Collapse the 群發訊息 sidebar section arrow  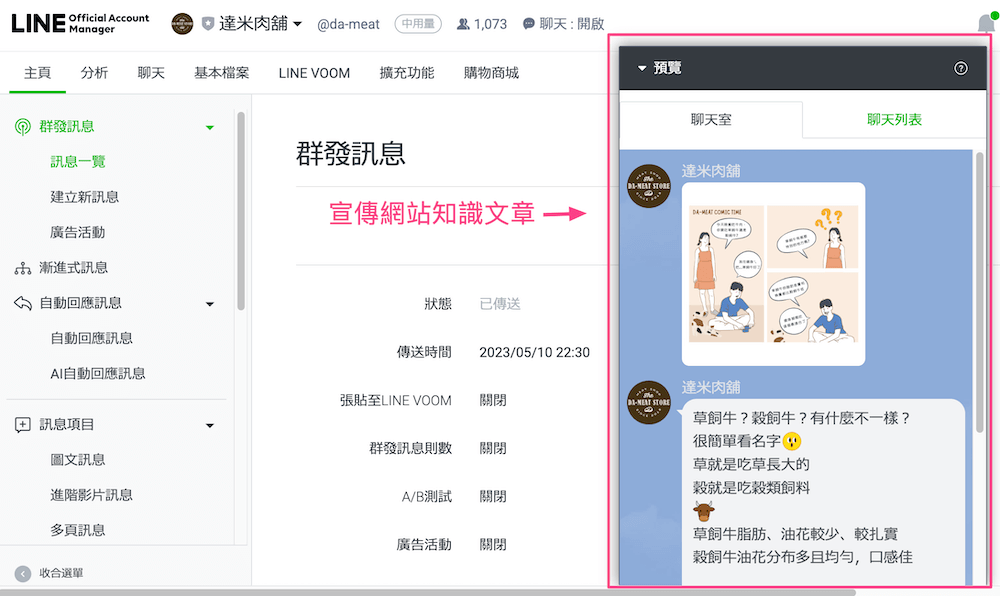coord(209,127)
